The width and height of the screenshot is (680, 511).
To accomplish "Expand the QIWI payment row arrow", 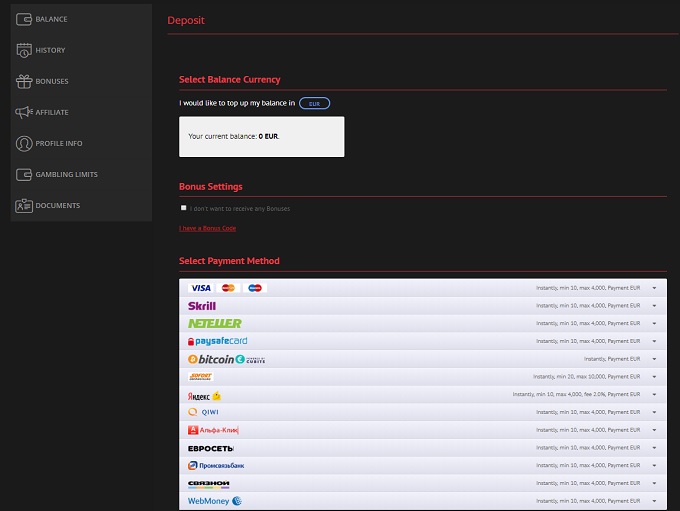I will 654,412.
